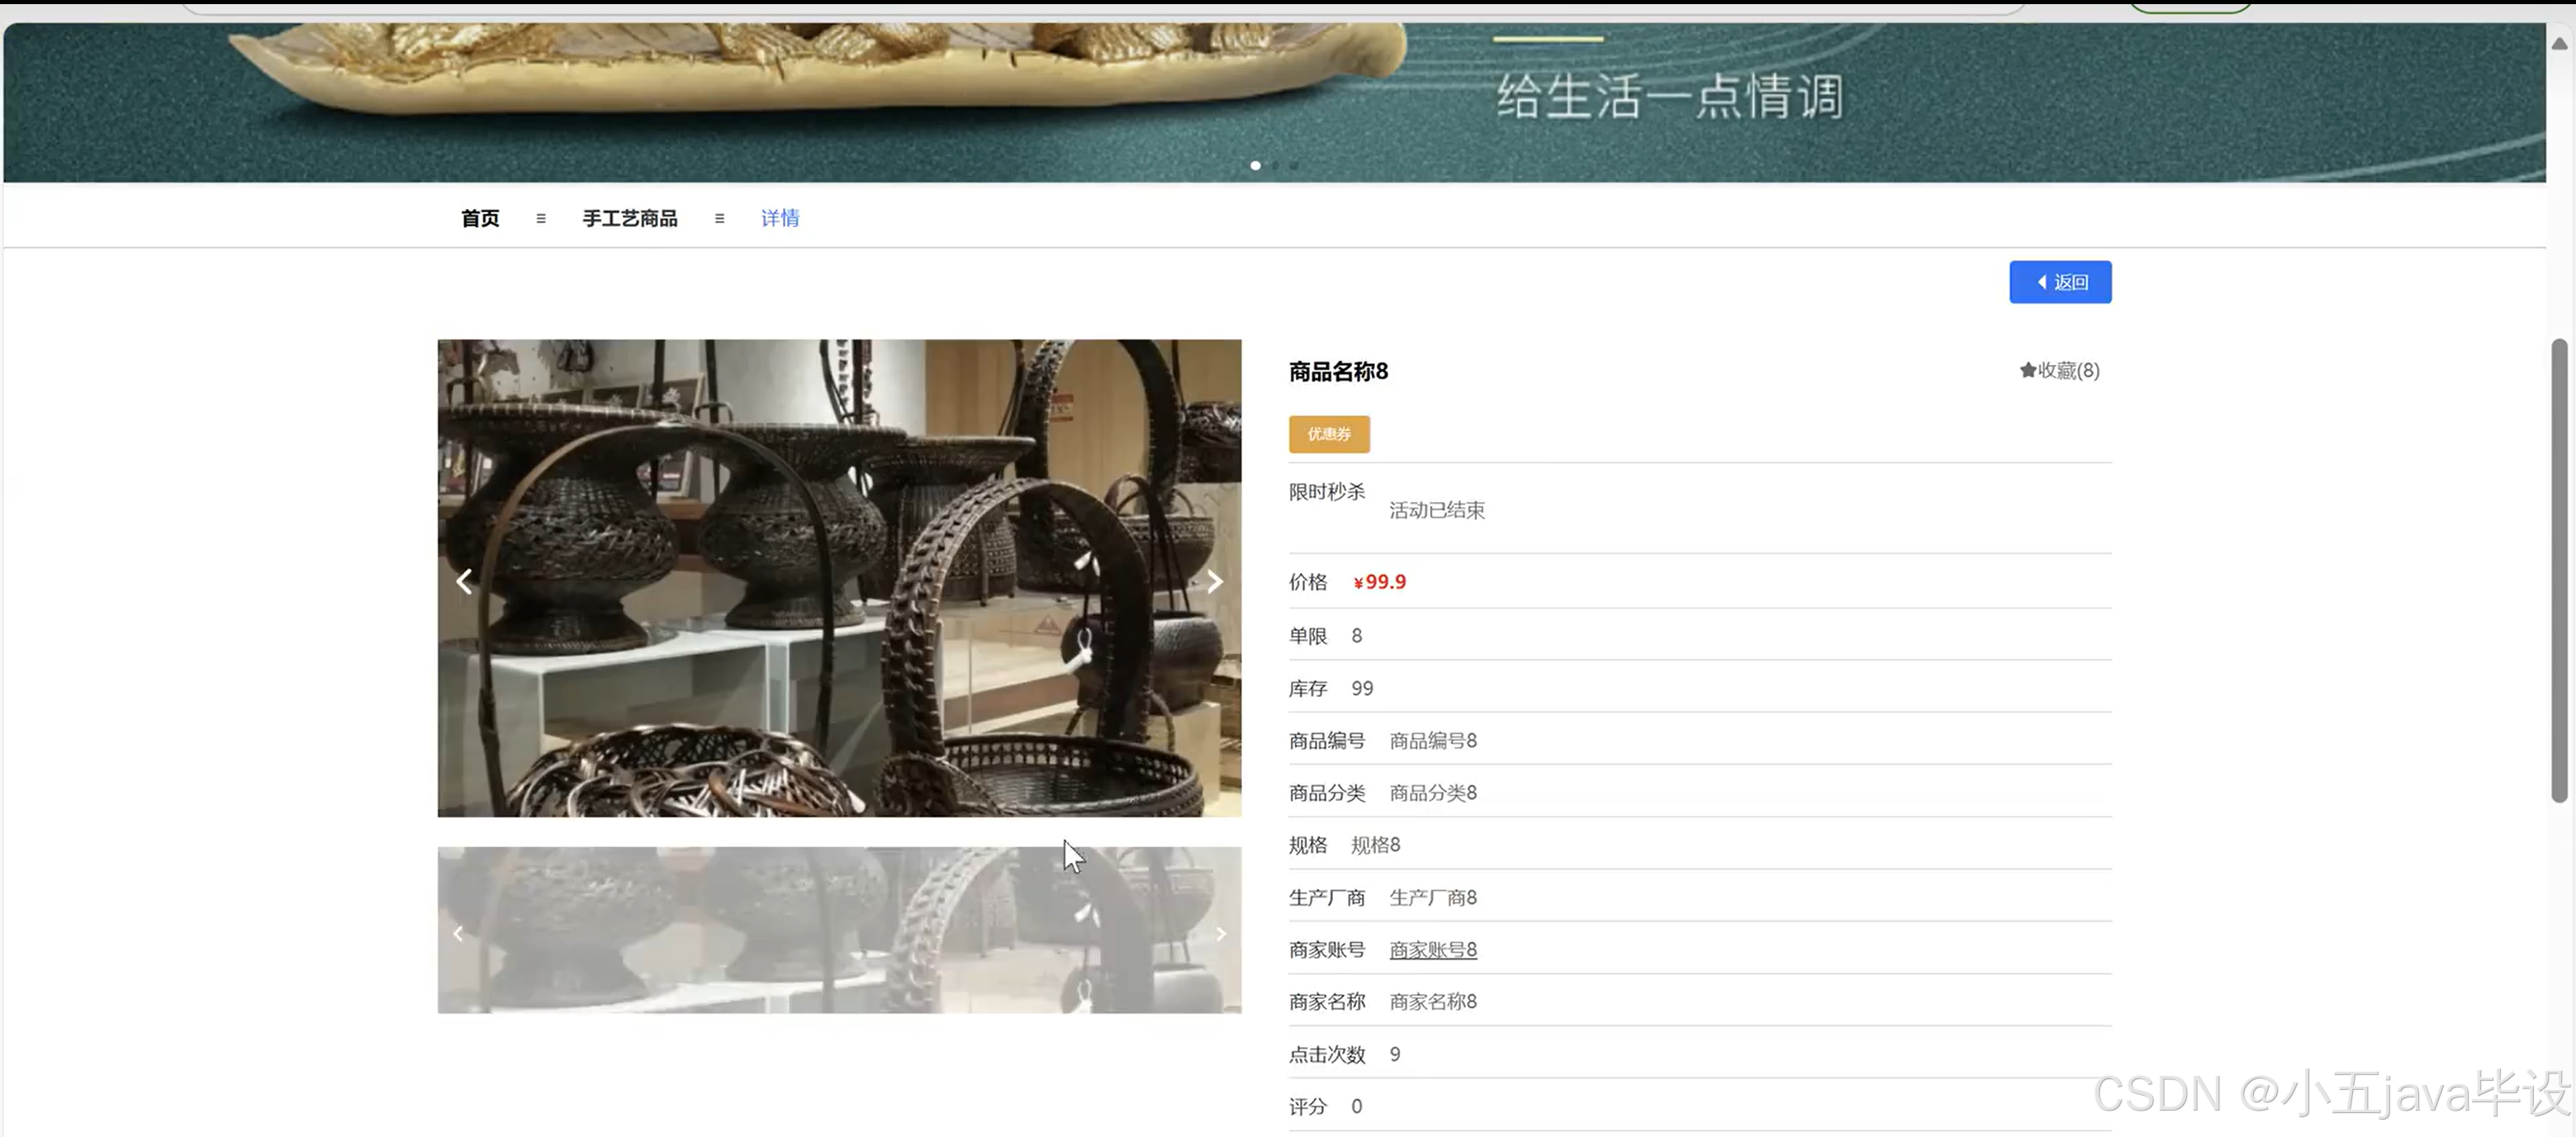Click the large basket product photo
This screenshot has width=2576, height=1137.
pyautogui.click(x=839, y=578)
